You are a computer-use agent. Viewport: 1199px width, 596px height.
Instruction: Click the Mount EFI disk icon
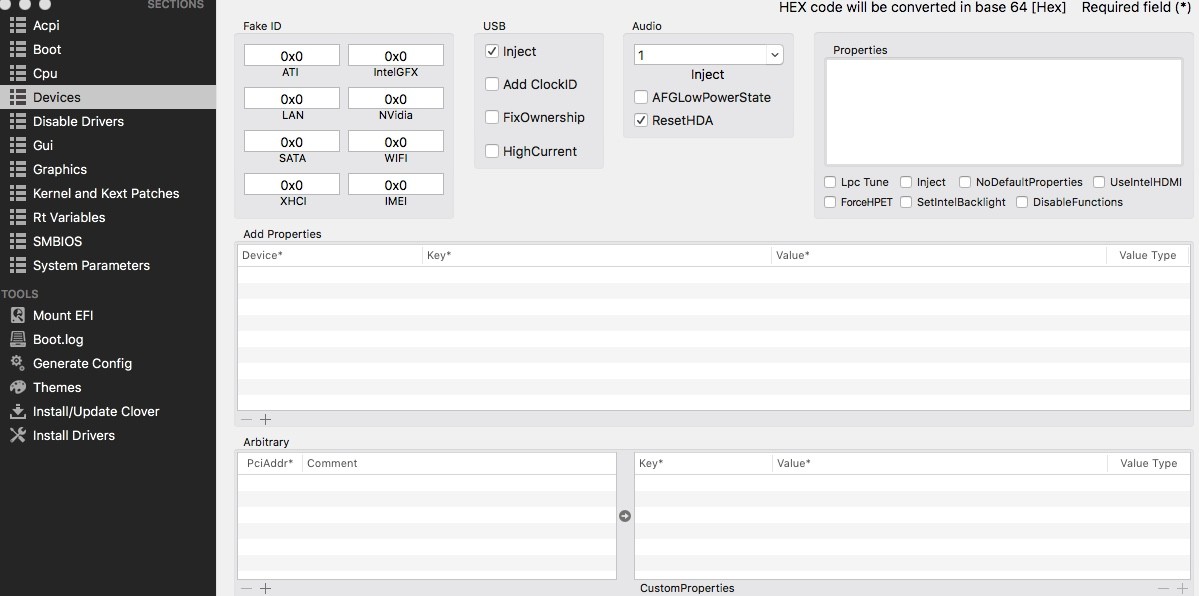pyautogui.click(x=18, y=315)
